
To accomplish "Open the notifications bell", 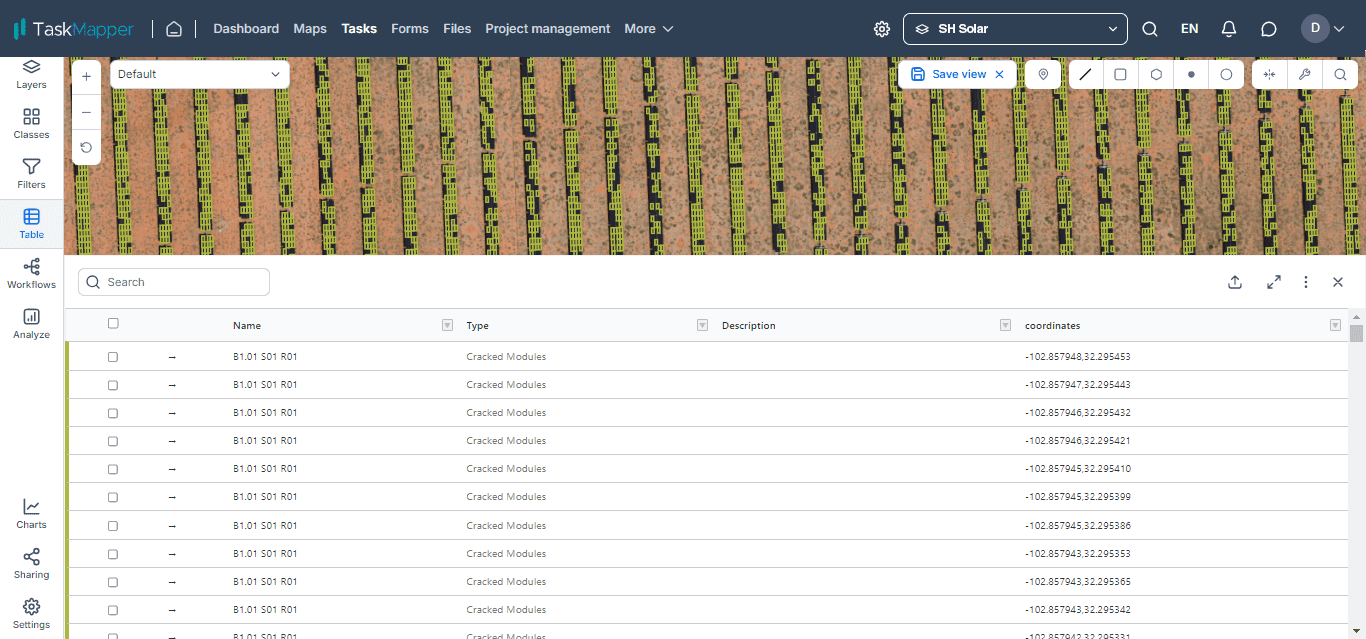I will (x=1229, y=29).
